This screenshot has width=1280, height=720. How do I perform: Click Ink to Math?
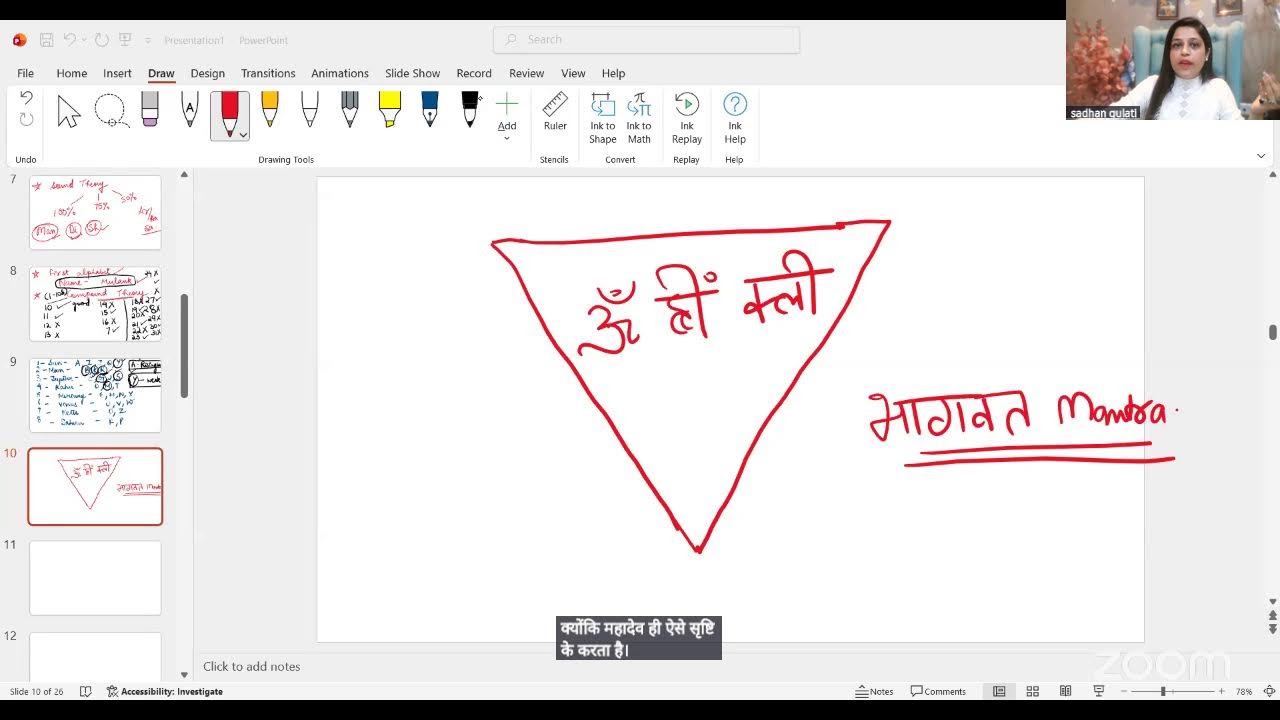tap(639, 118)
